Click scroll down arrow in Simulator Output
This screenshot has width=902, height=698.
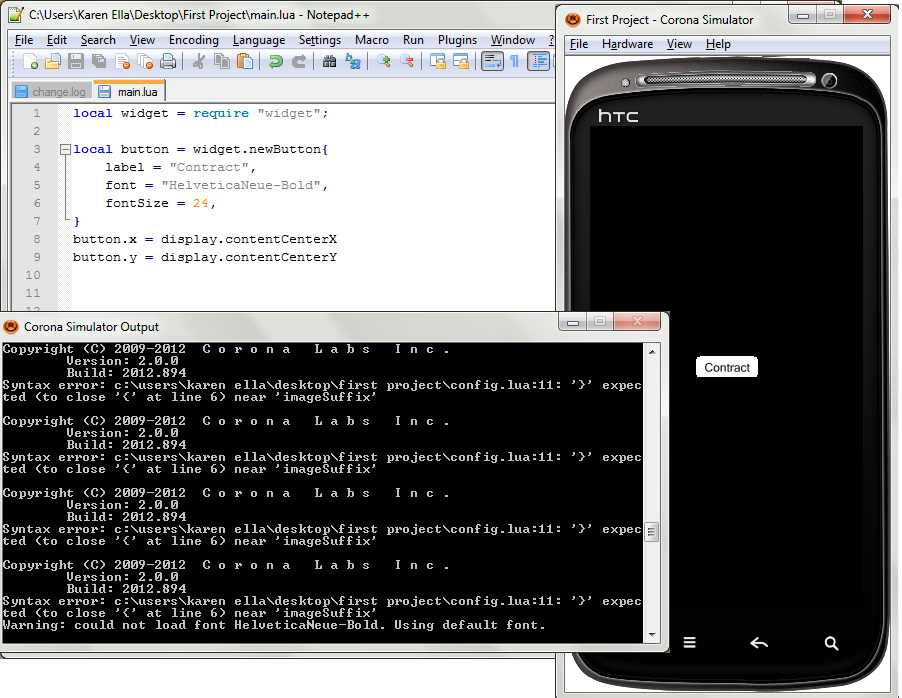[652, 635]
